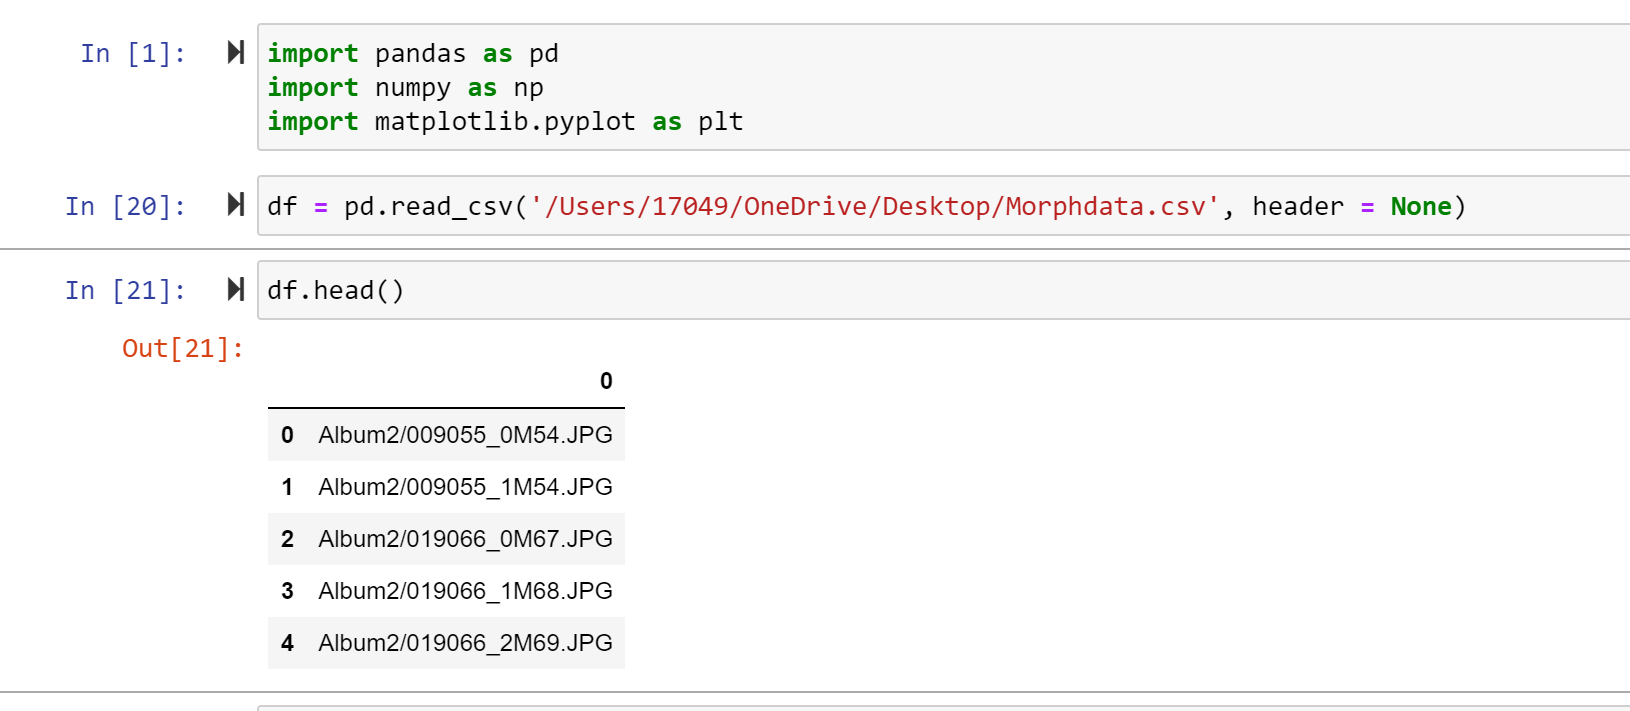1630x711 pixels.
Task: Click row index 3 in dataframe output
Action: (287, 591)
